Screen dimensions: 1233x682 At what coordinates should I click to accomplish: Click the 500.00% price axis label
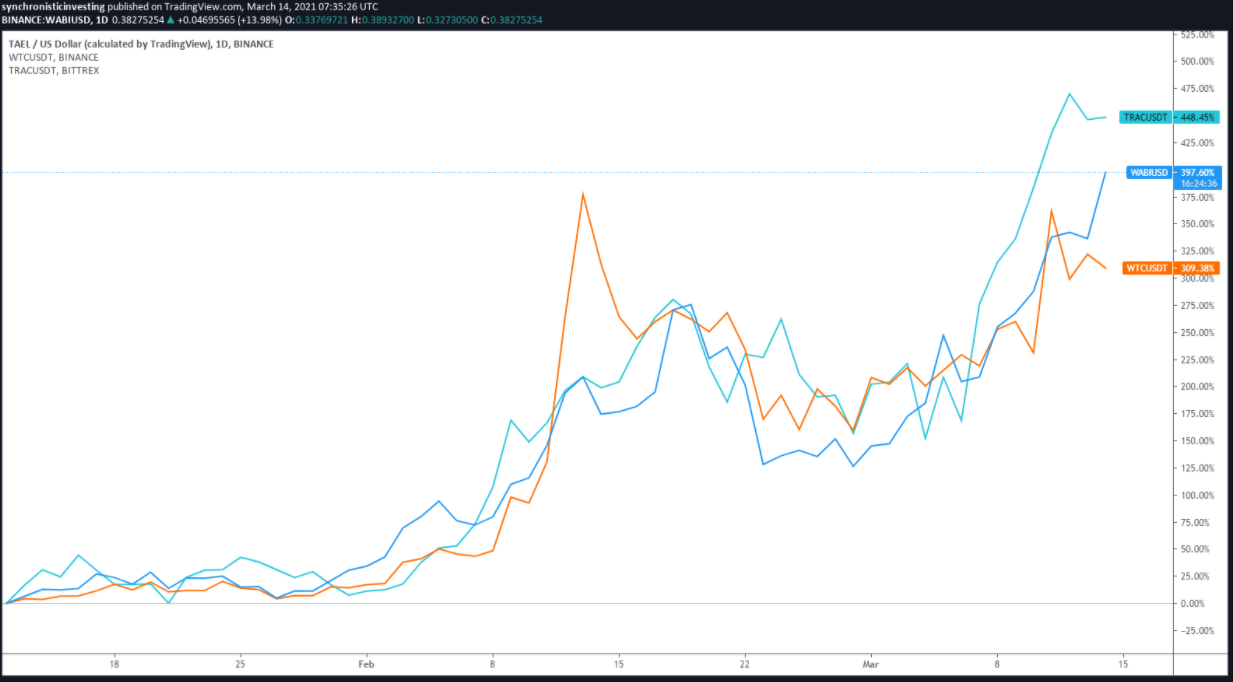(1197, 61)
